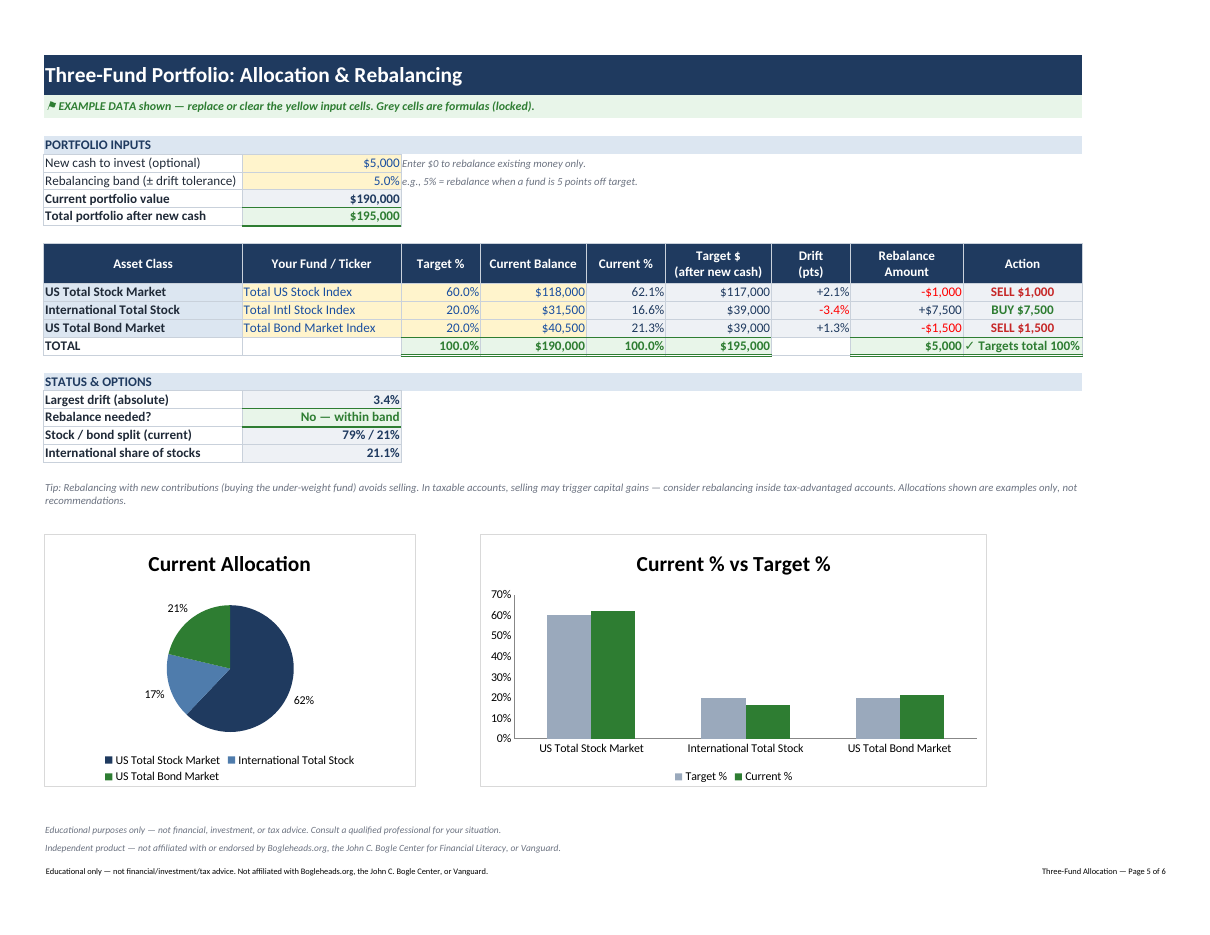Click the Target % legend swatch in bar chart
The height and width of the screenshot is (935, 1210).
pyautogui.click(x=679, y=776)
